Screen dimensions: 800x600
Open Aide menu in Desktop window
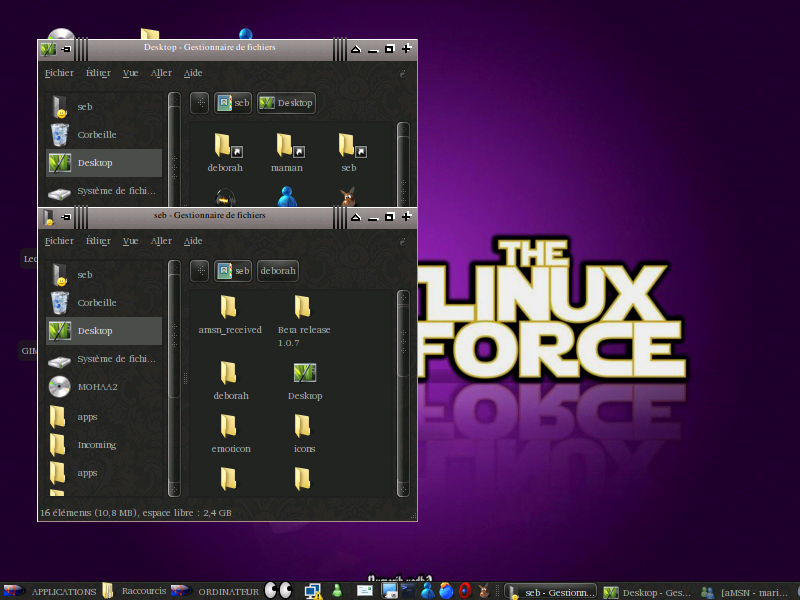193,73
